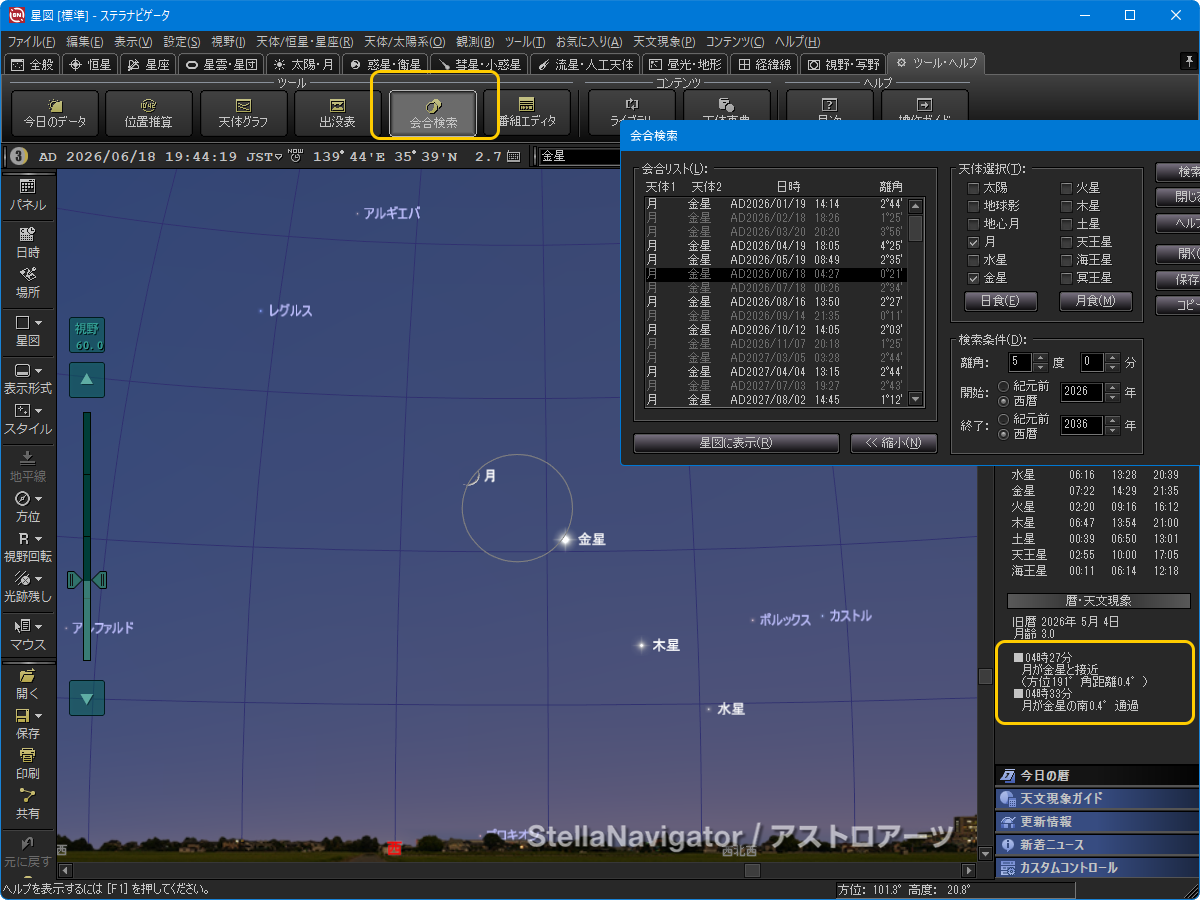The image size is (1200, 900).
Task: Launch the 会合検索 tool
Action: coord(433,113)
